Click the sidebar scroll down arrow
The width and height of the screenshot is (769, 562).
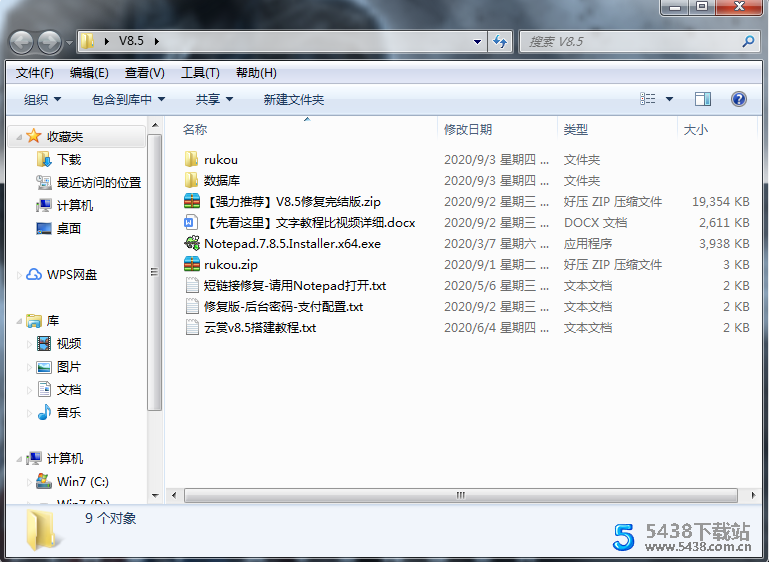155,495
